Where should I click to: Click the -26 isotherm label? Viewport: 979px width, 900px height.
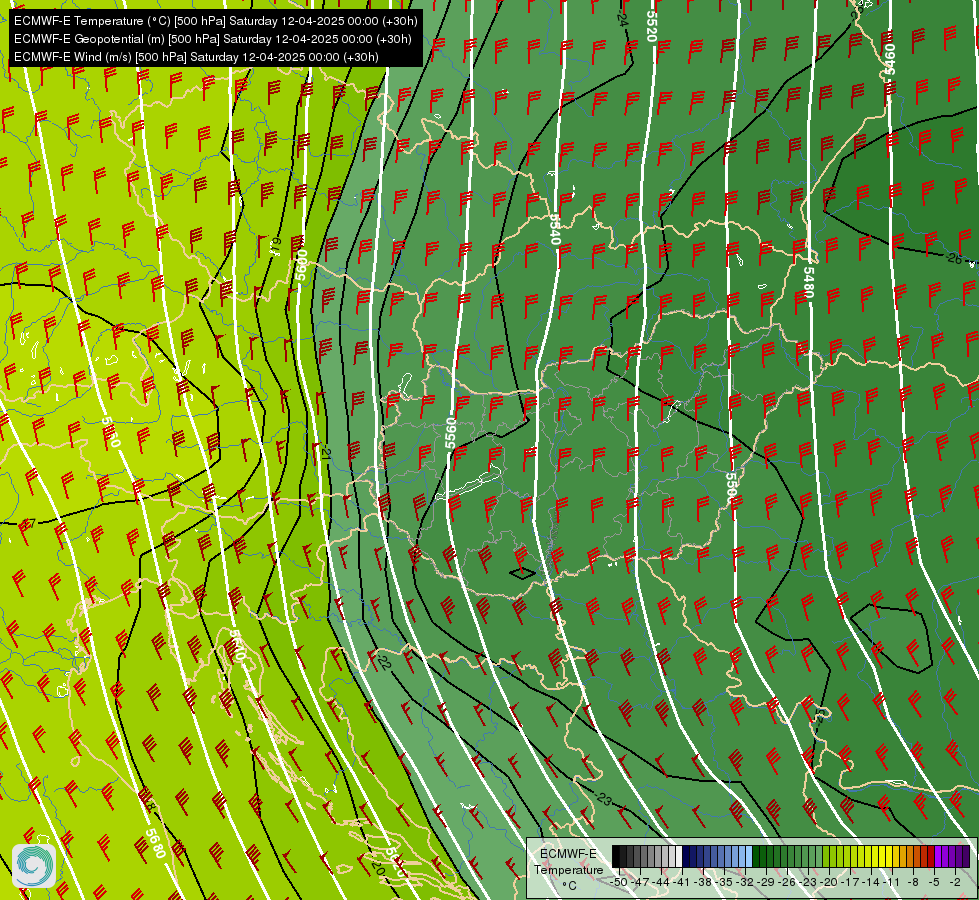pyautogui.click(x=953, y=258)
